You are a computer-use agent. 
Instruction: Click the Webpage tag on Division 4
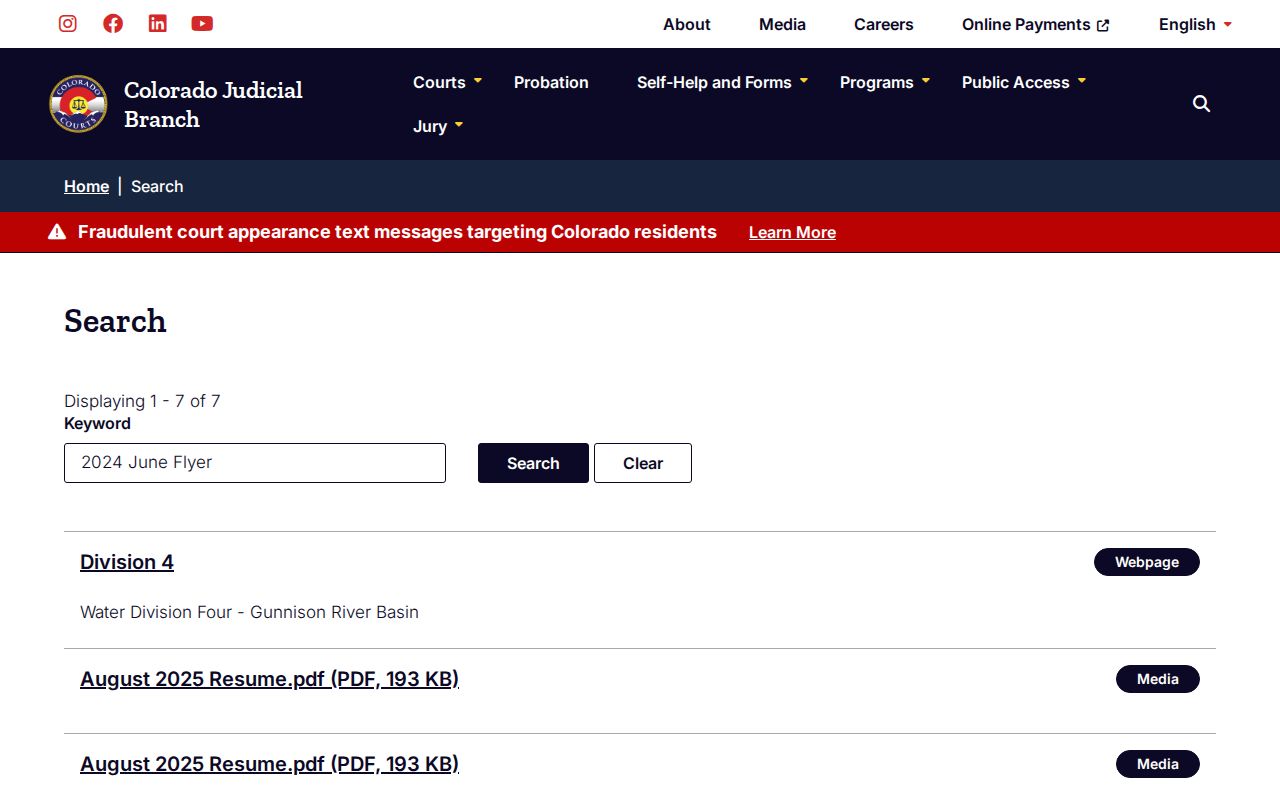[x=1147, y=562]
